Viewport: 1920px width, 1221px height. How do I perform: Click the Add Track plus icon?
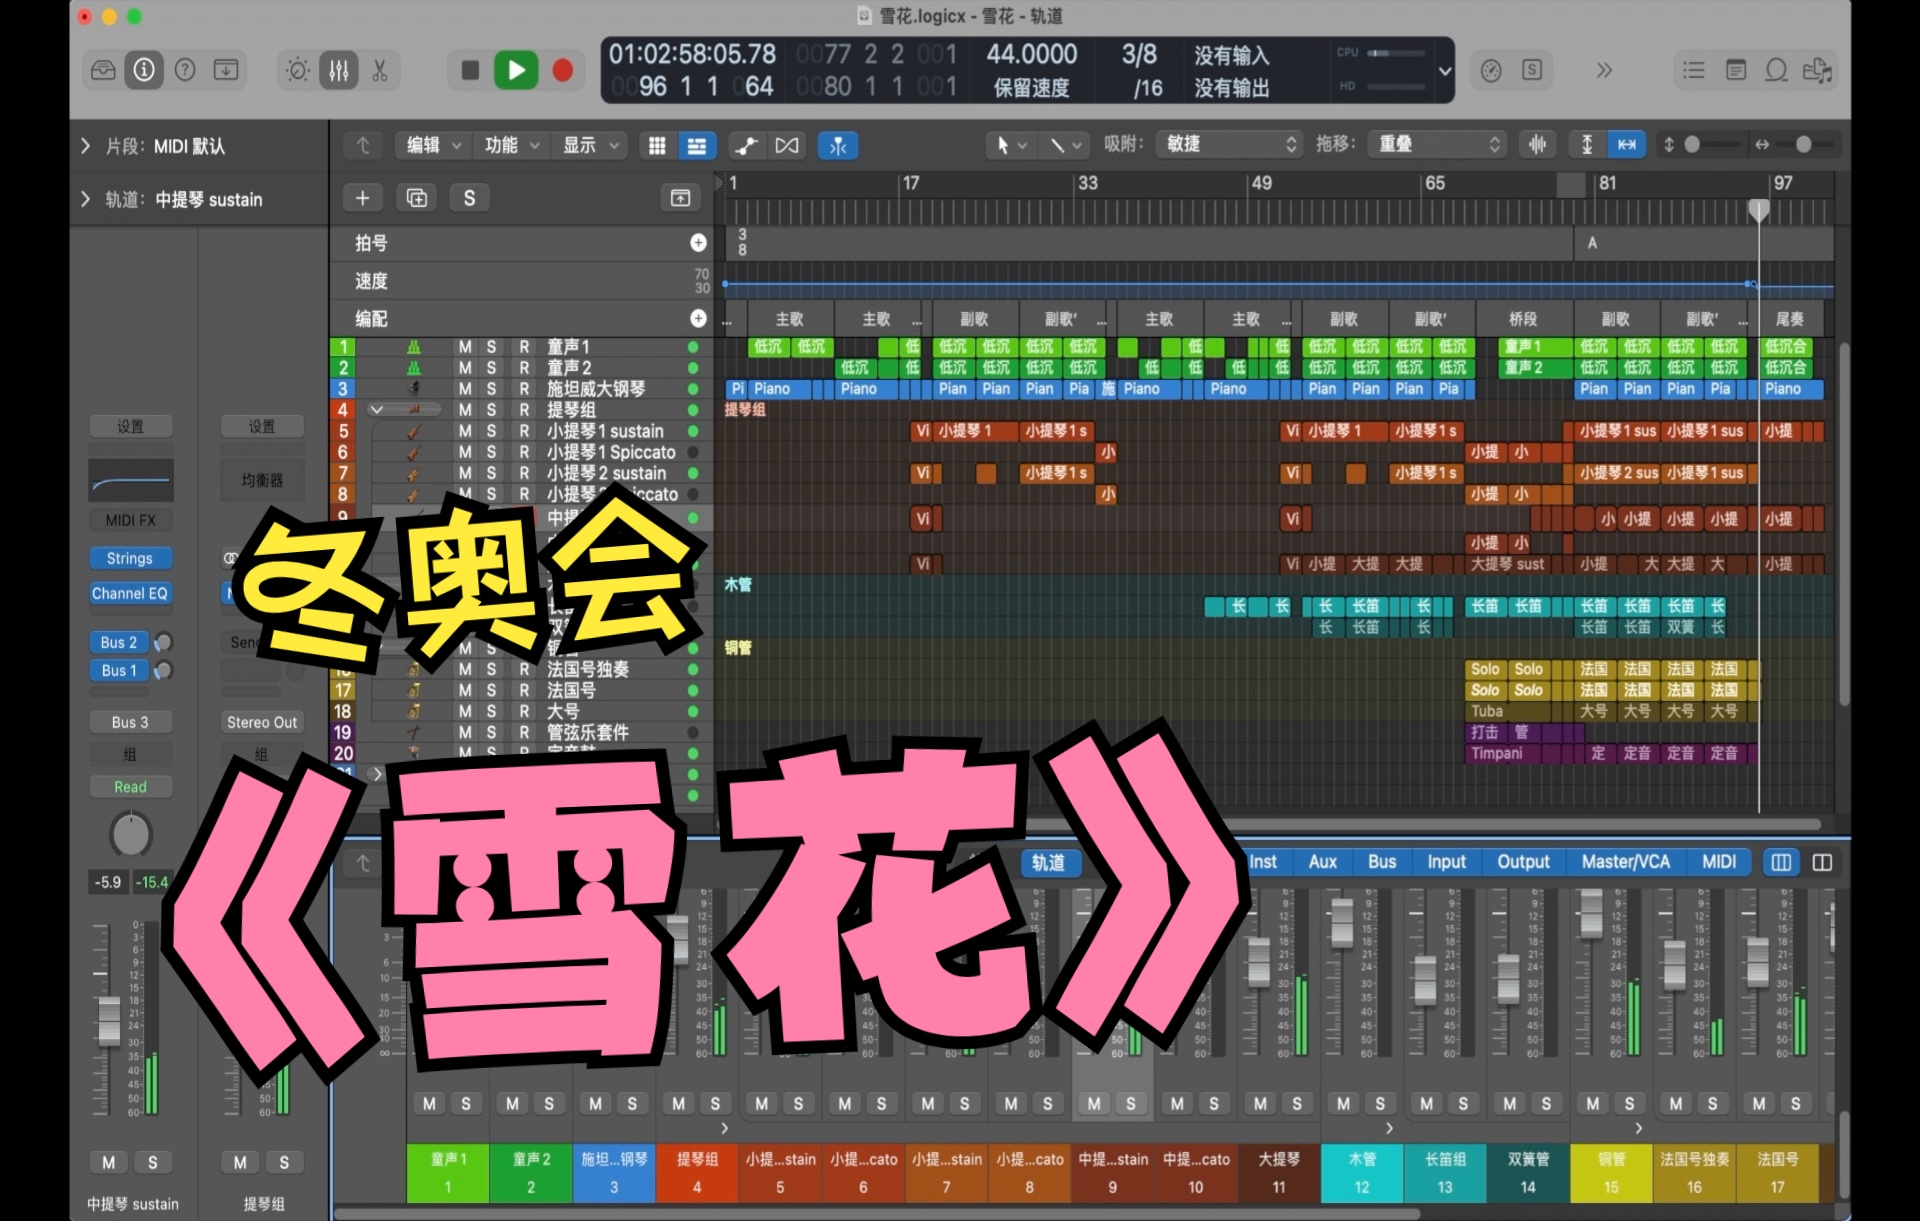[x=361, y=197]
